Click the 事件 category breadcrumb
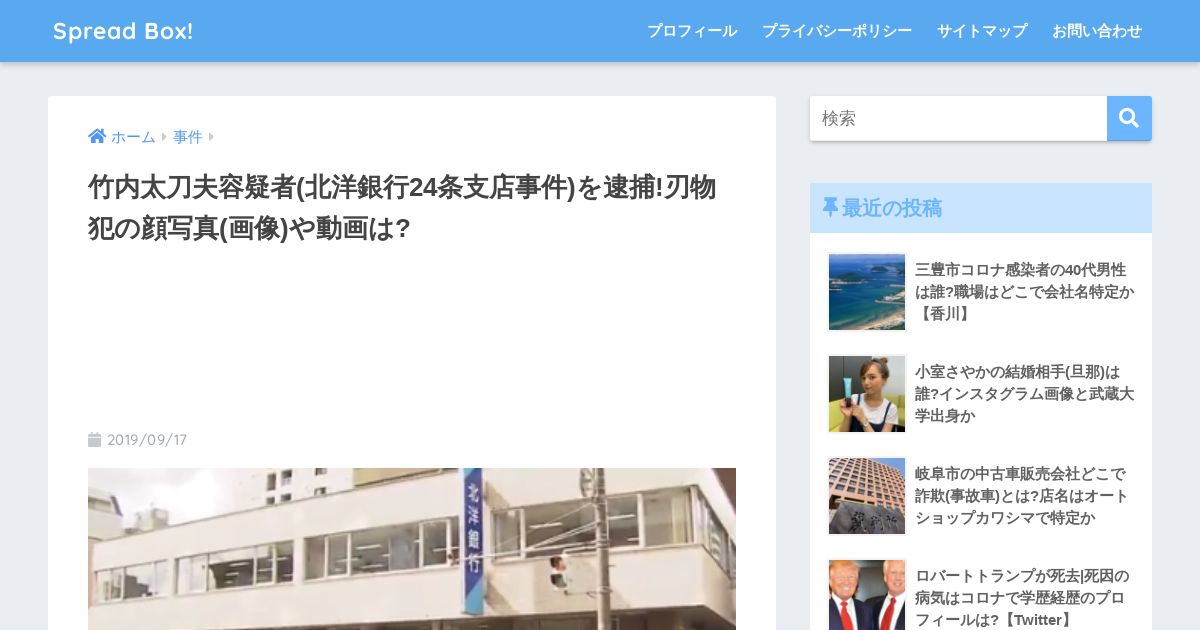1200x630 pixels. click(188, 137)
